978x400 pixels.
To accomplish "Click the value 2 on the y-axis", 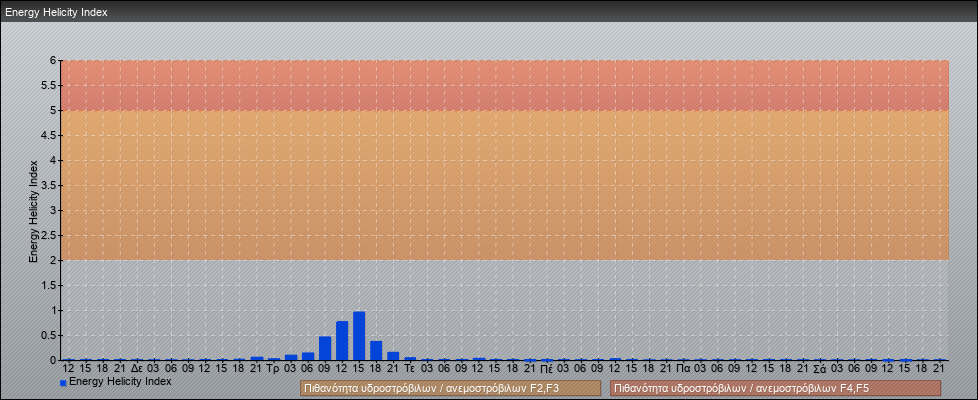I will click(x=52, y=260).
